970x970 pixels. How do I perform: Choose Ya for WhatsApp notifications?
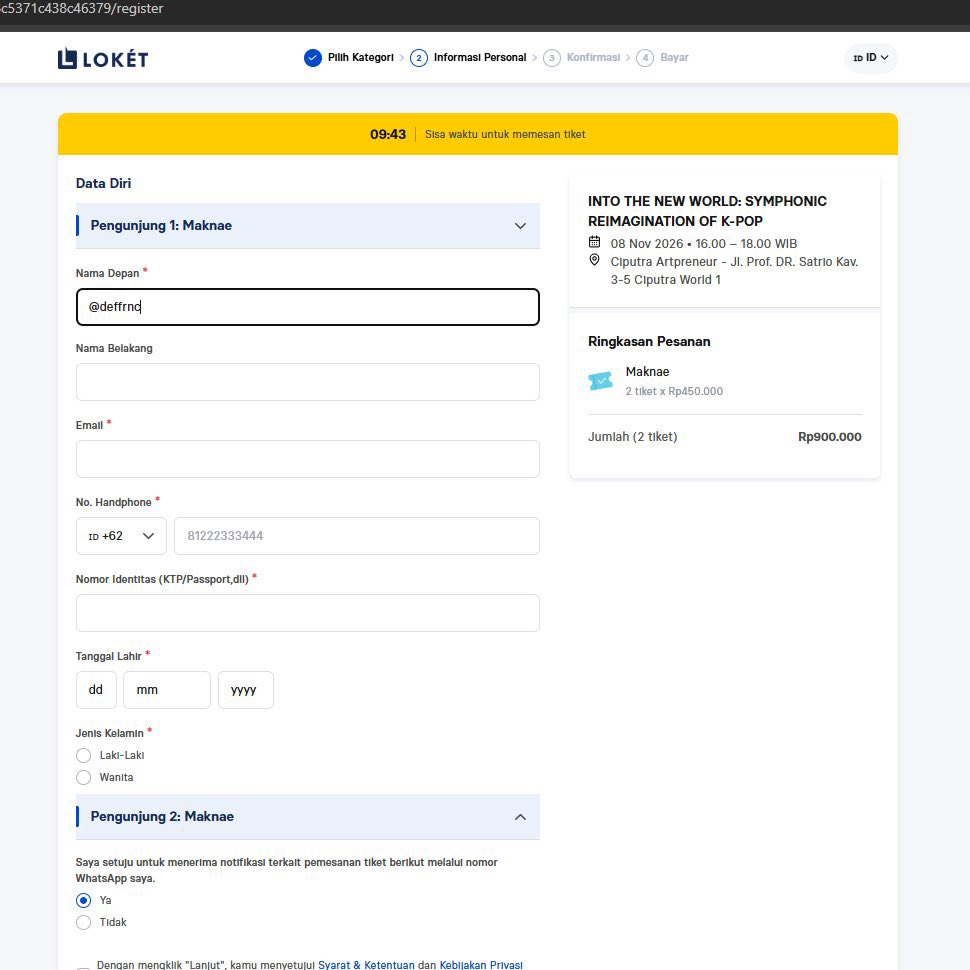click(84, 901)
